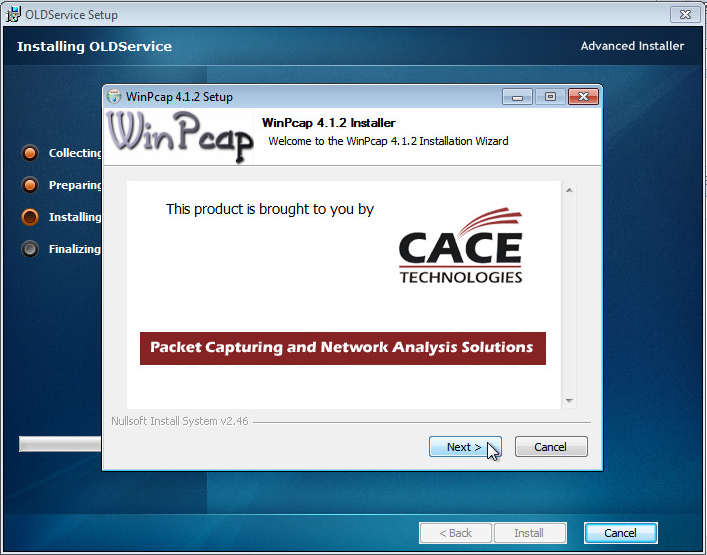Click the Finalizing step label

pos(75,249)
